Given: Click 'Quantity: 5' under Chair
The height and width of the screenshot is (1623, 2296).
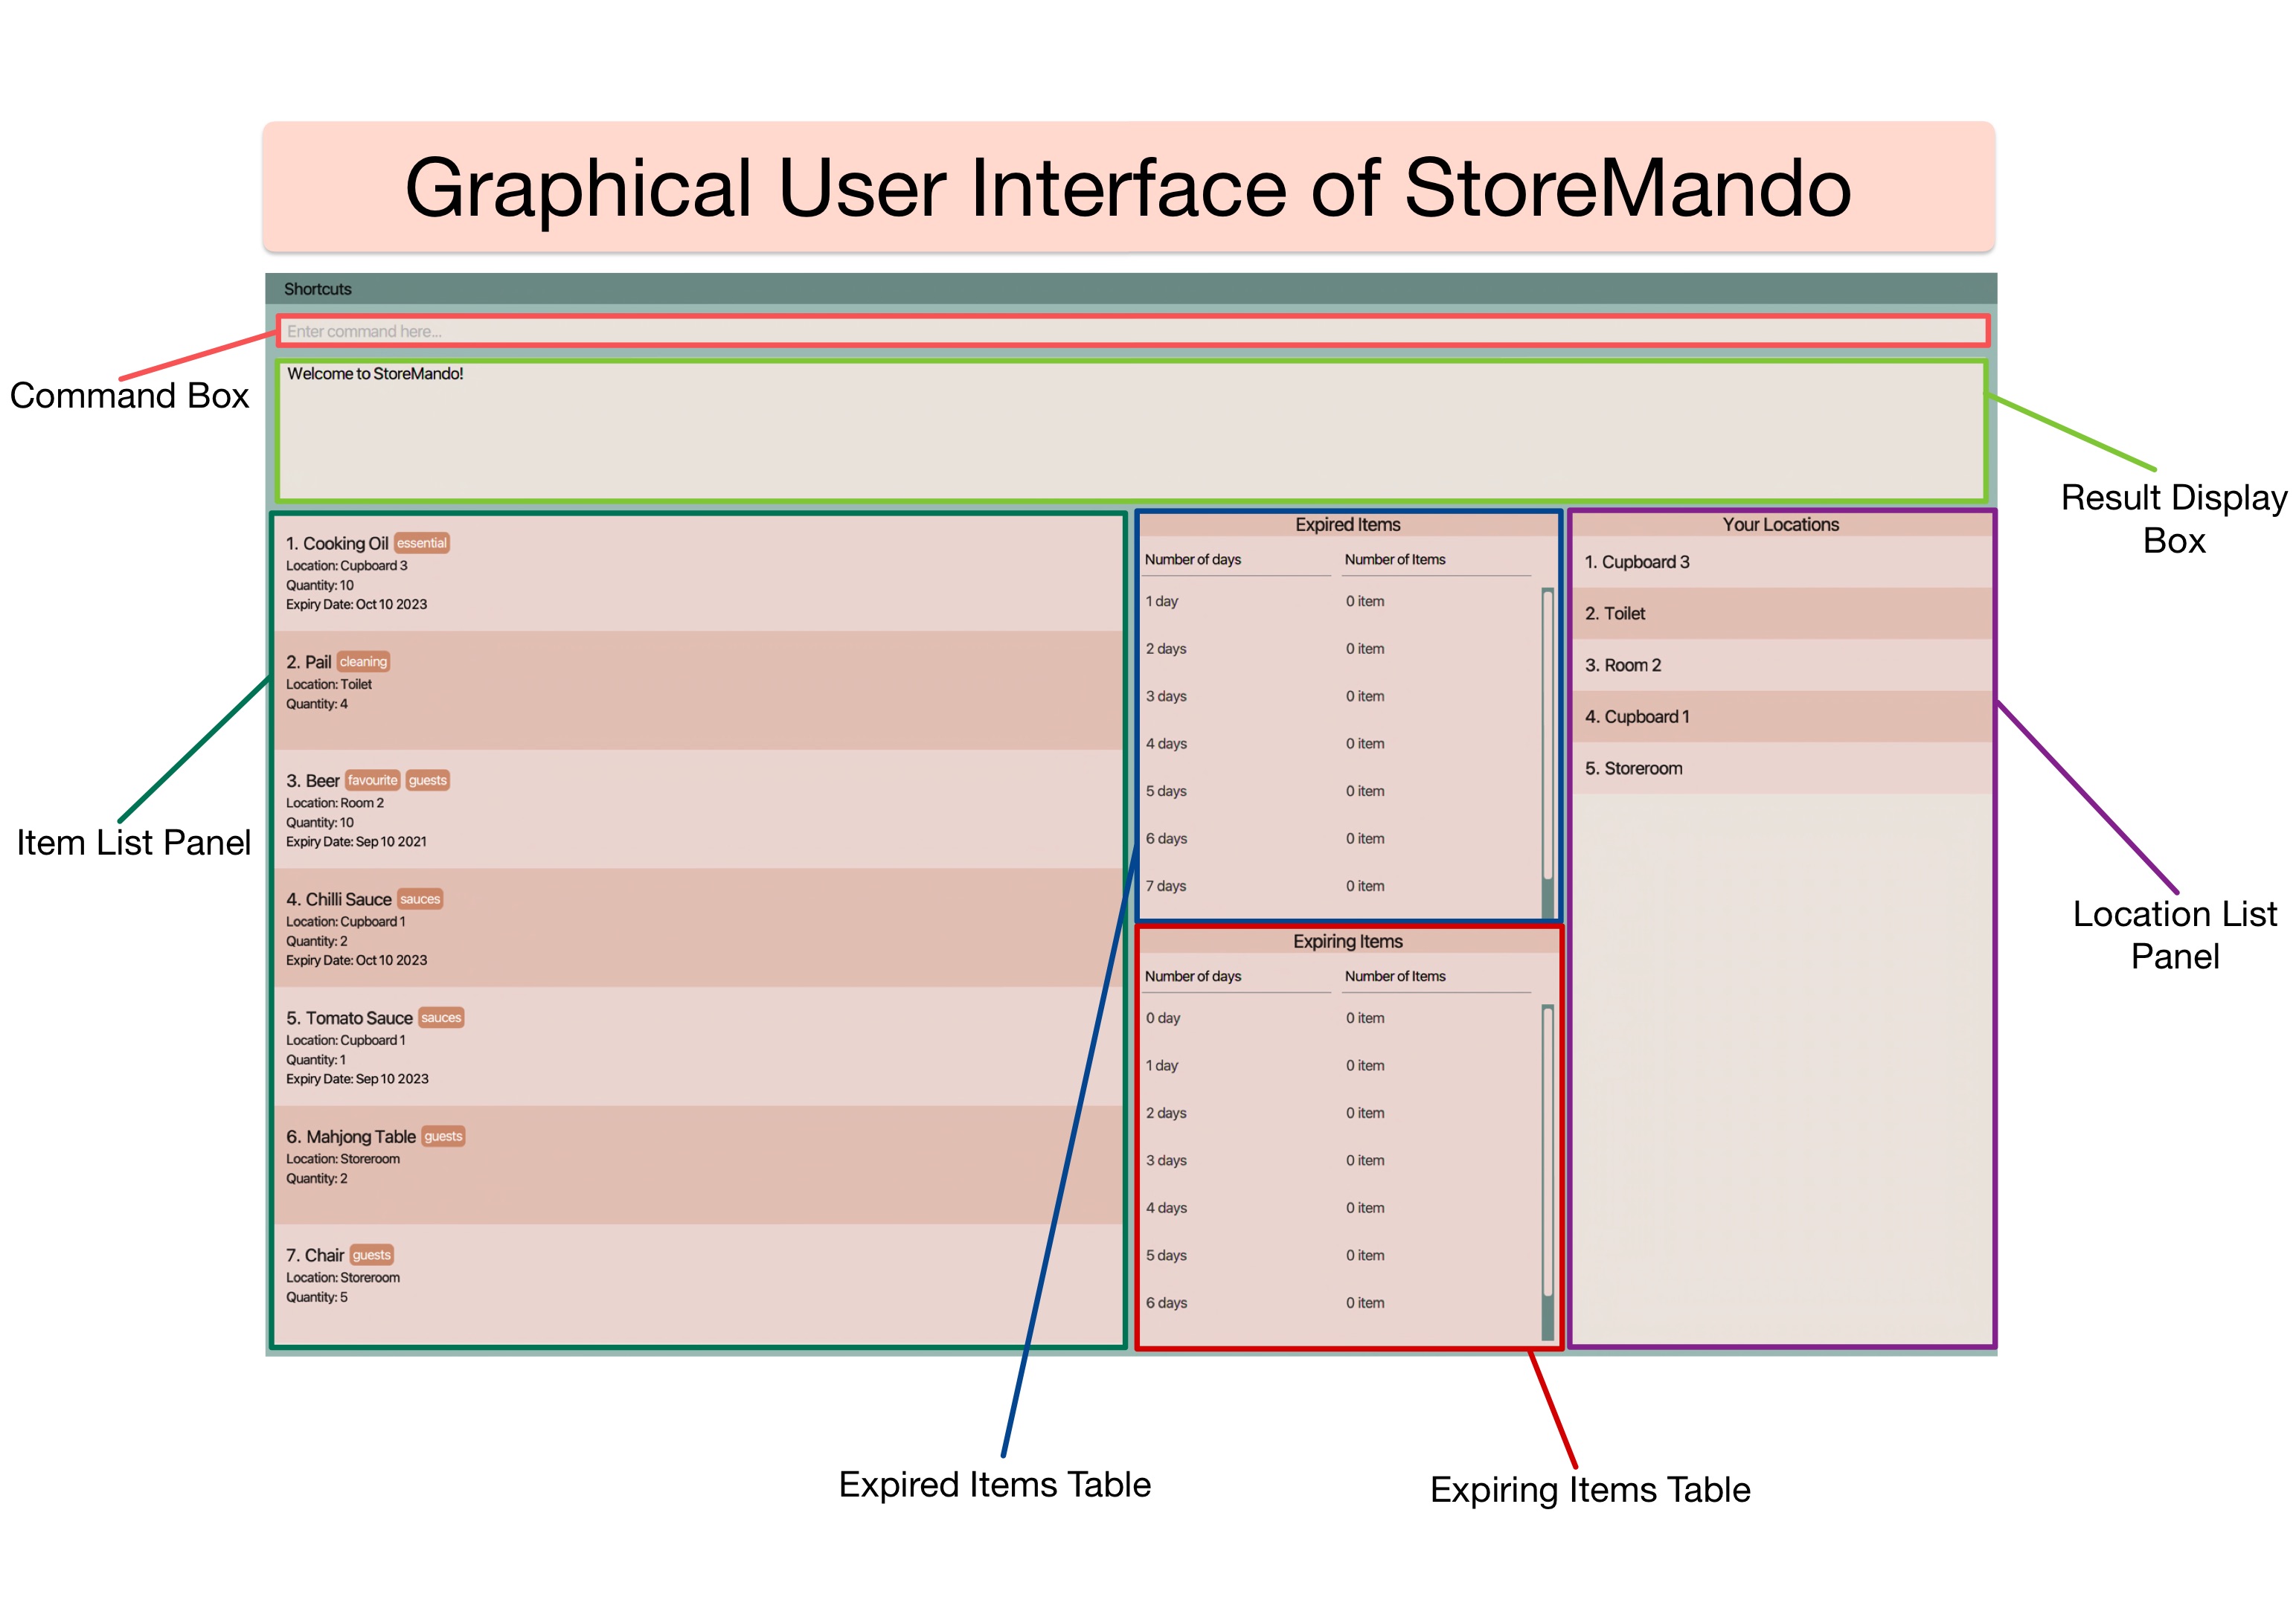Looking at the screenshot, I should (x=317, y=1297).
